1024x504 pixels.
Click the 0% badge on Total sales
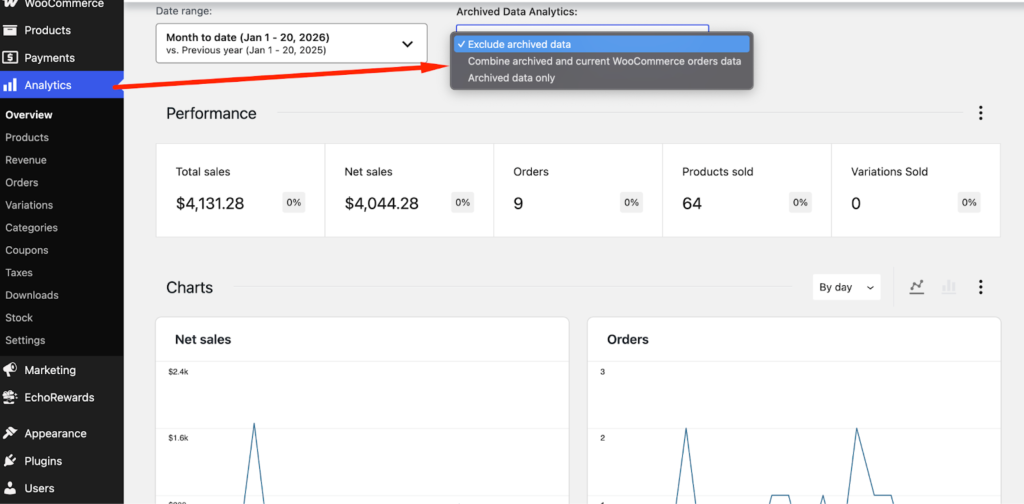click(294, 202)
